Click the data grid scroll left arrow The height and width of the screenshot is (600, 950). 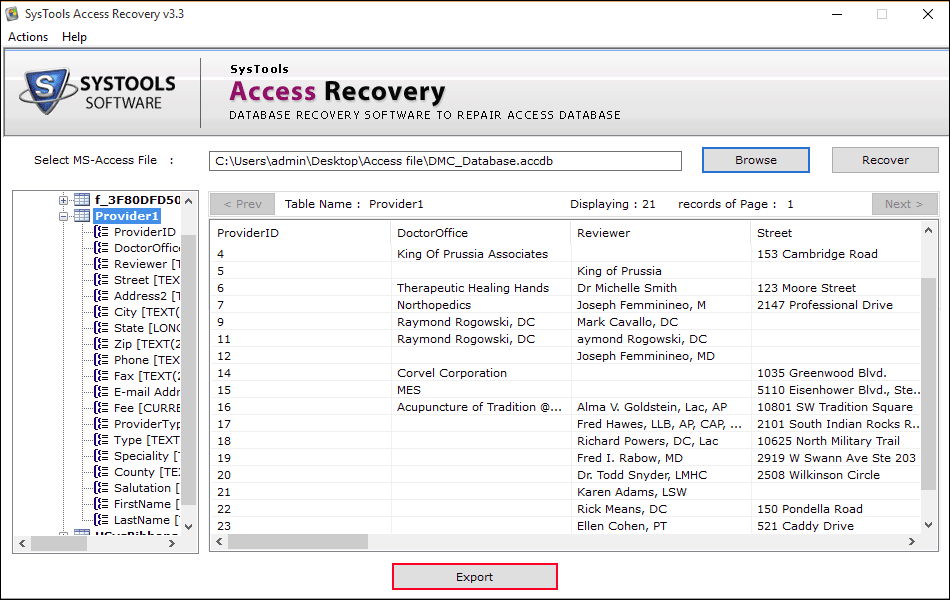coord(219,541)
